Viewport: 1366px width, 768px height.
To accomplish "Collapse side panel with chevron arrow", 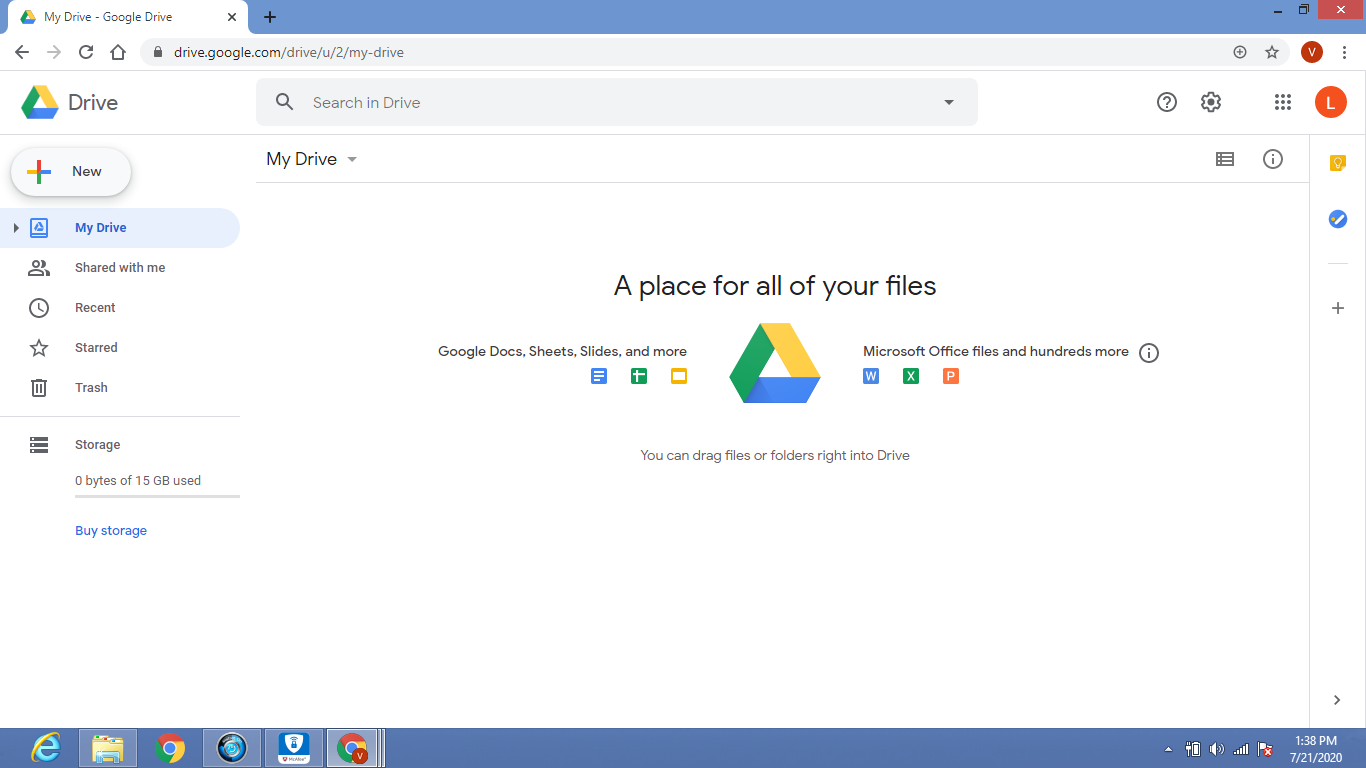I will click(1338, 700).
